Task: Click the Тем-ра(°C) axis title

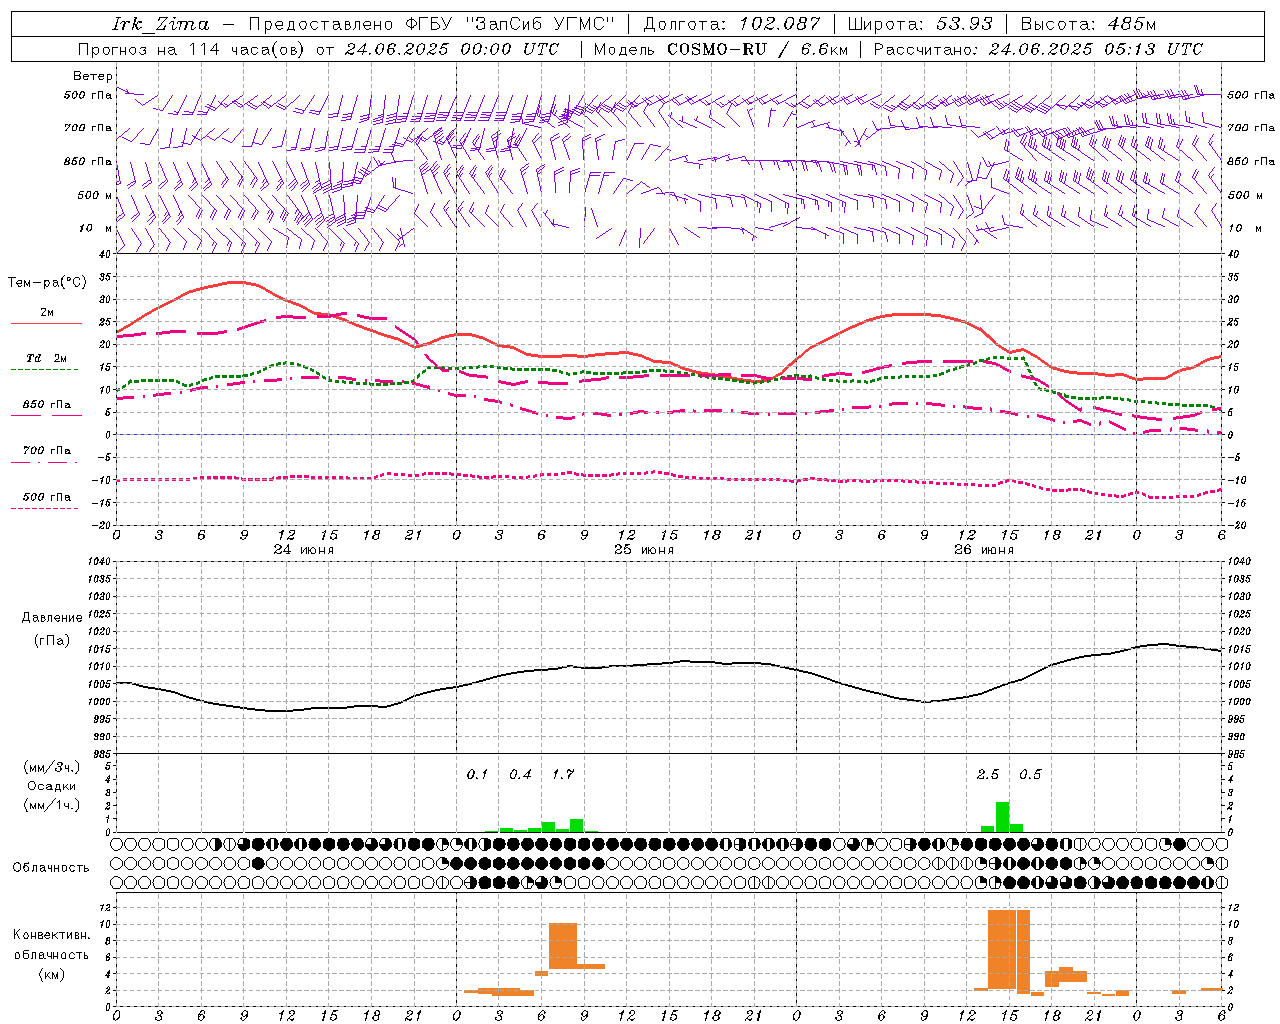Action: (x=47, y=283)
